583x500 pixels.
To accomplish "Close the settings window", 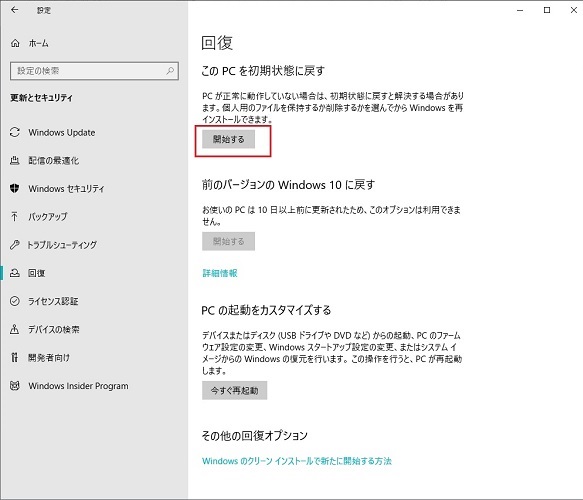I will [574, 10].
